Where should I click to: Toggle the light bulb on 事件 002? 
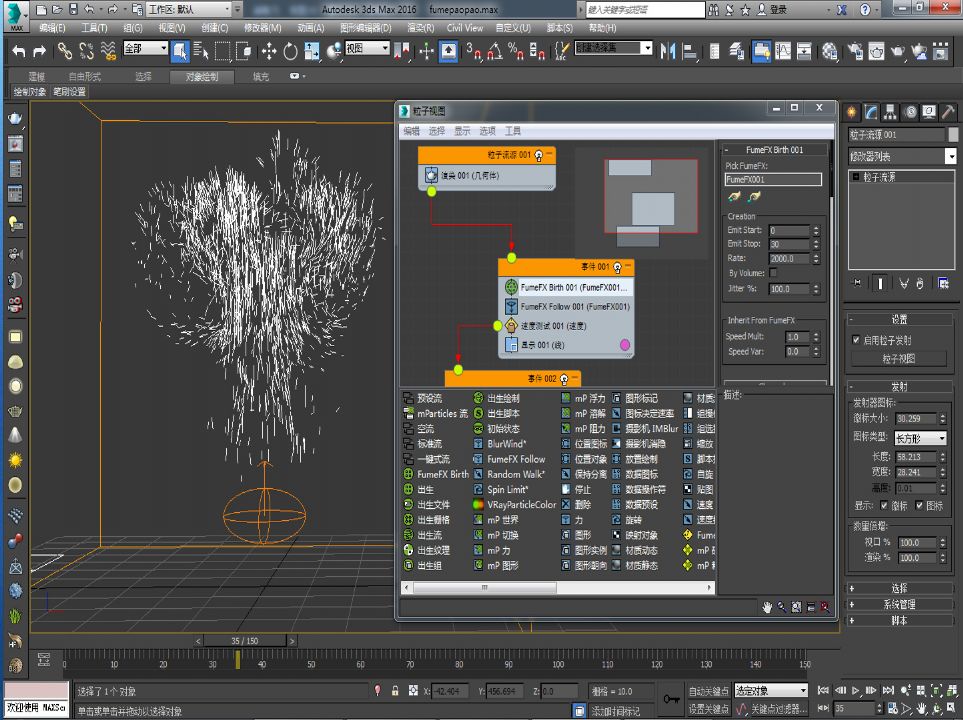[x=564, y=379]
